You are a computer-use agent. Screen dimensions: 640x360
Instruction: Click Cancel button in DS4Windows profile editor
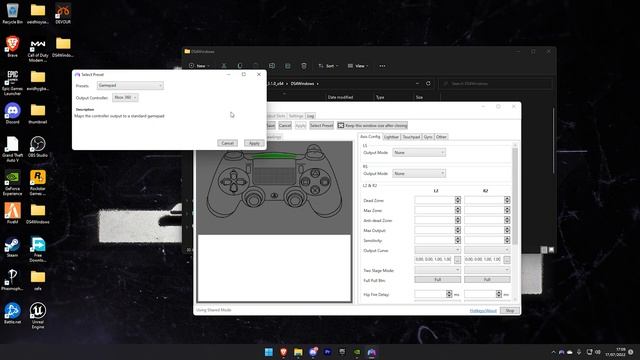(x=285, y=125)
